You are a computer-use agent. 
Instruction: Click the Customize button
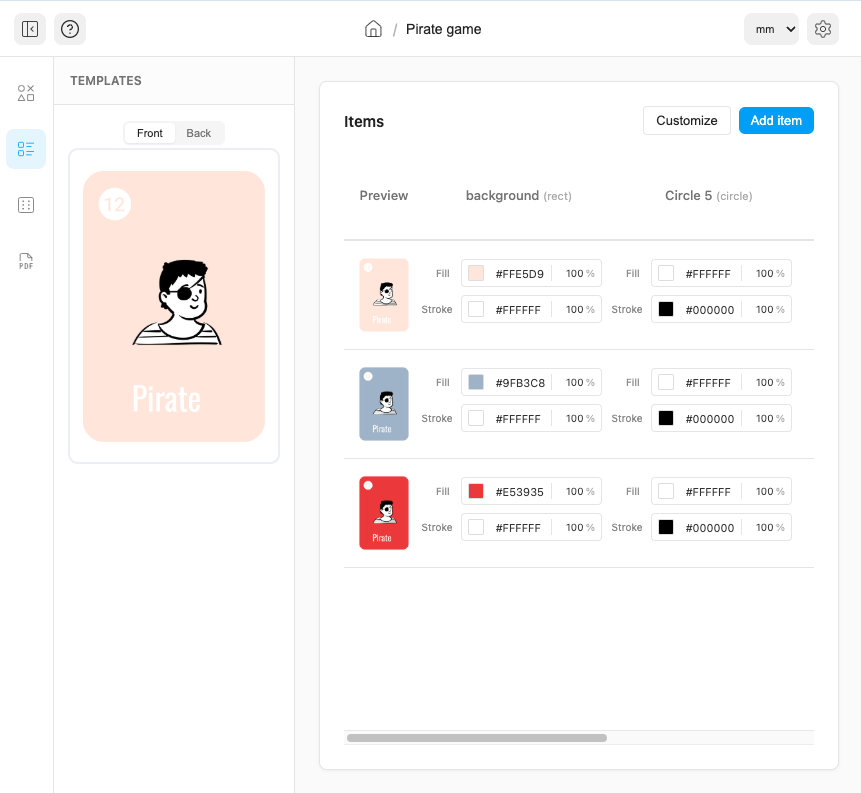(686, 120)
